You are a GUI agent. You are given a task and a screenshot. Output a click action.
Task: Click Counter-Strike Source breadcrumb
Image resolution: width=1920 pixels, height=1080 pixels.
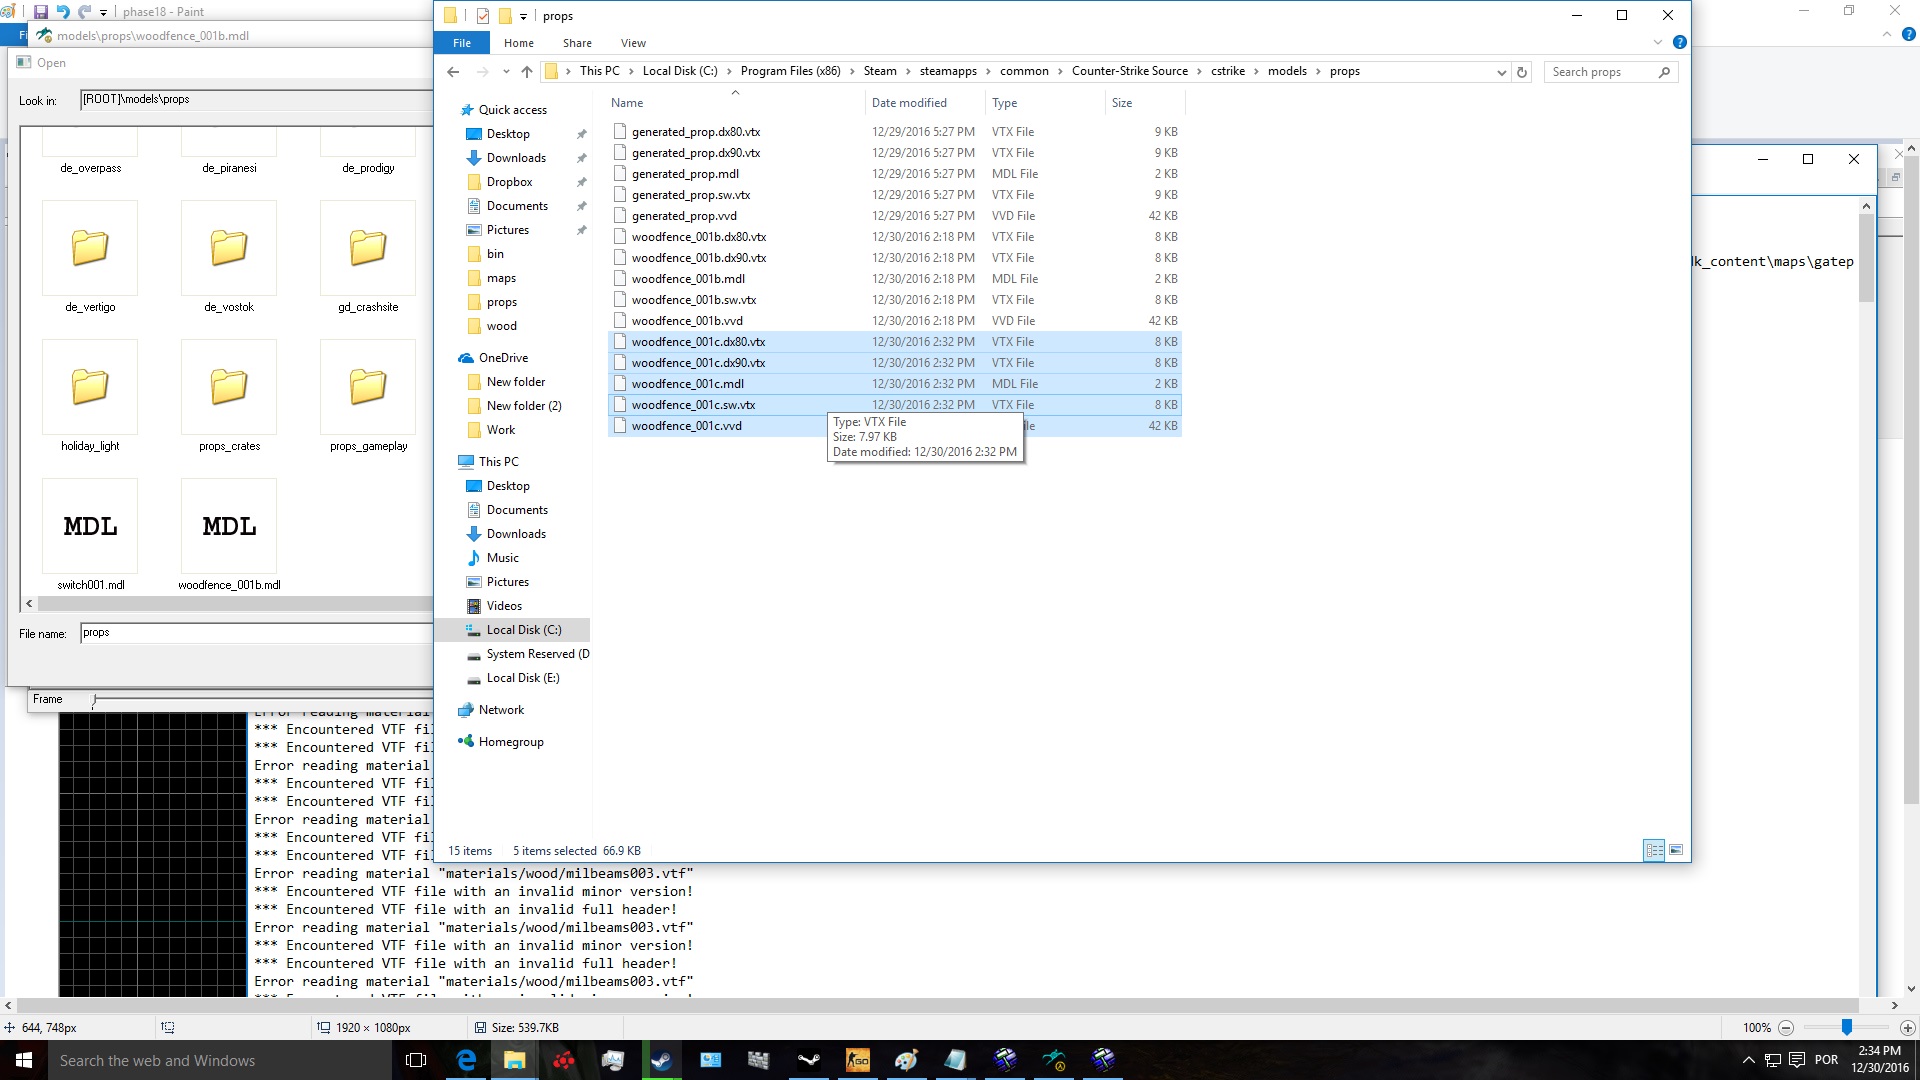click(1130, 71)
